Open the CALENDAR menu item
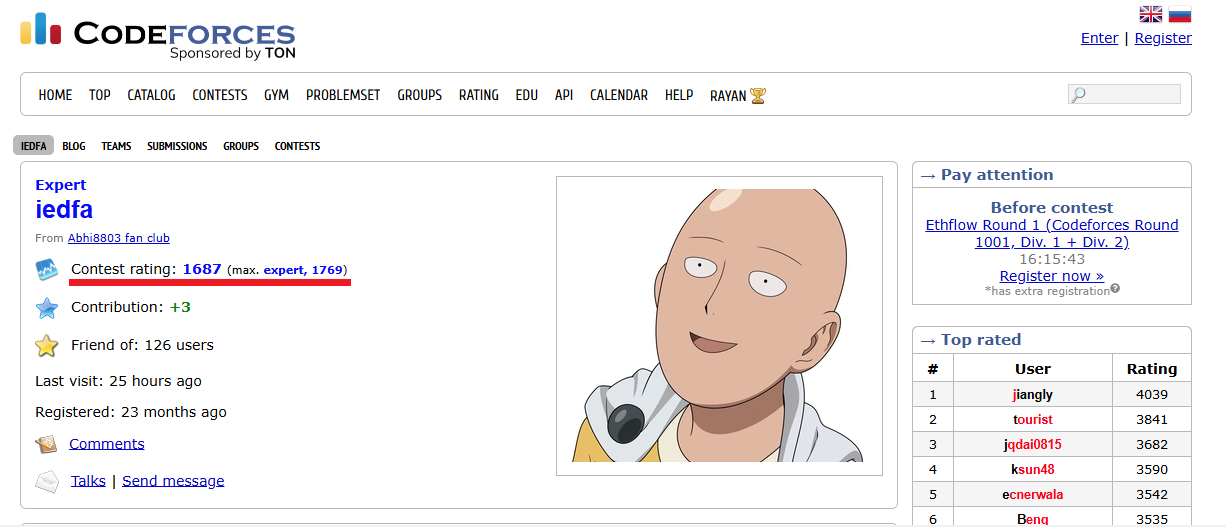The height and width of the screenshot is (527, 1226). (x=619, y=95)
